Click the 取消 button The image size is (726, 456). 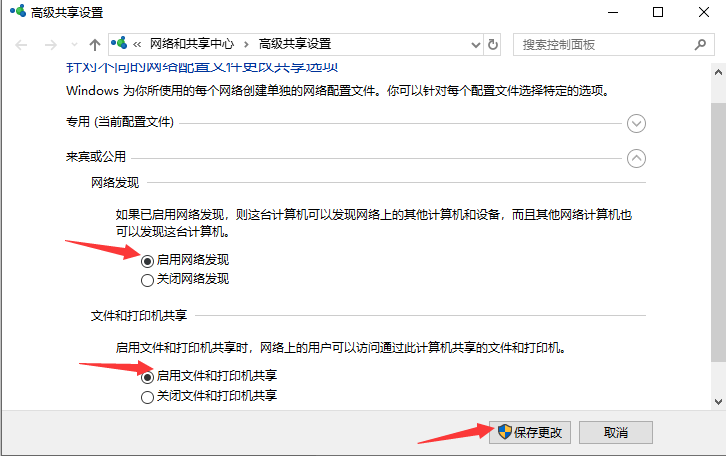pyautogui.click(x=616, y=432)
